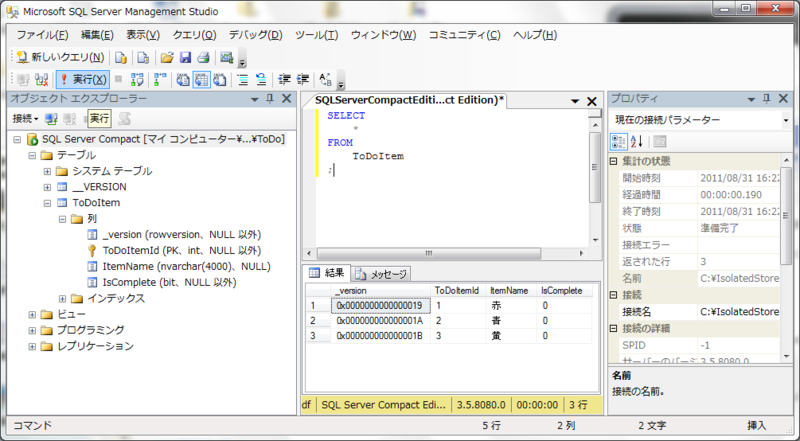Screen dimensions: 800x441
Task: Comment out the selected lines
Action: (243, 79)
